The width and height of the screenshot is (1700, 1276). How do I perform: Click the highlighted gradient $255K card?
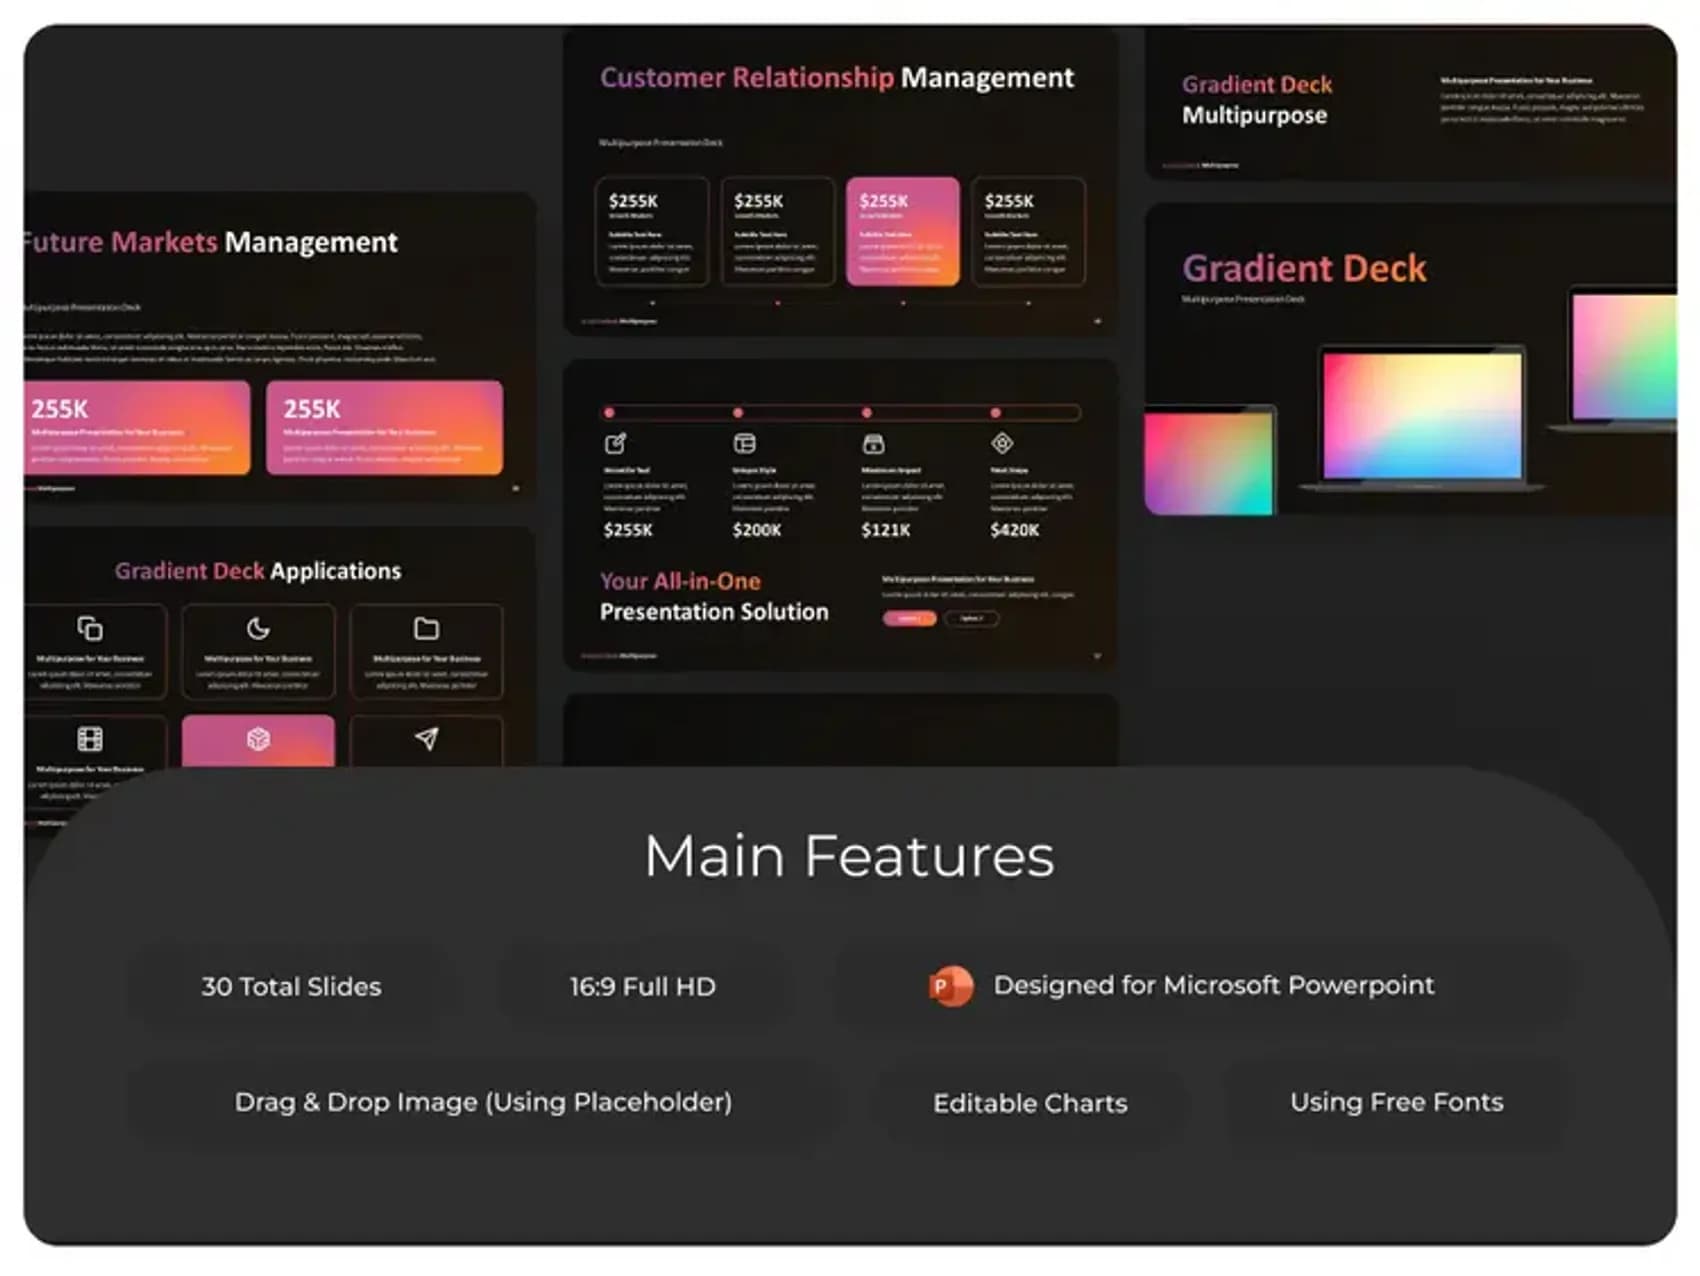903,232
